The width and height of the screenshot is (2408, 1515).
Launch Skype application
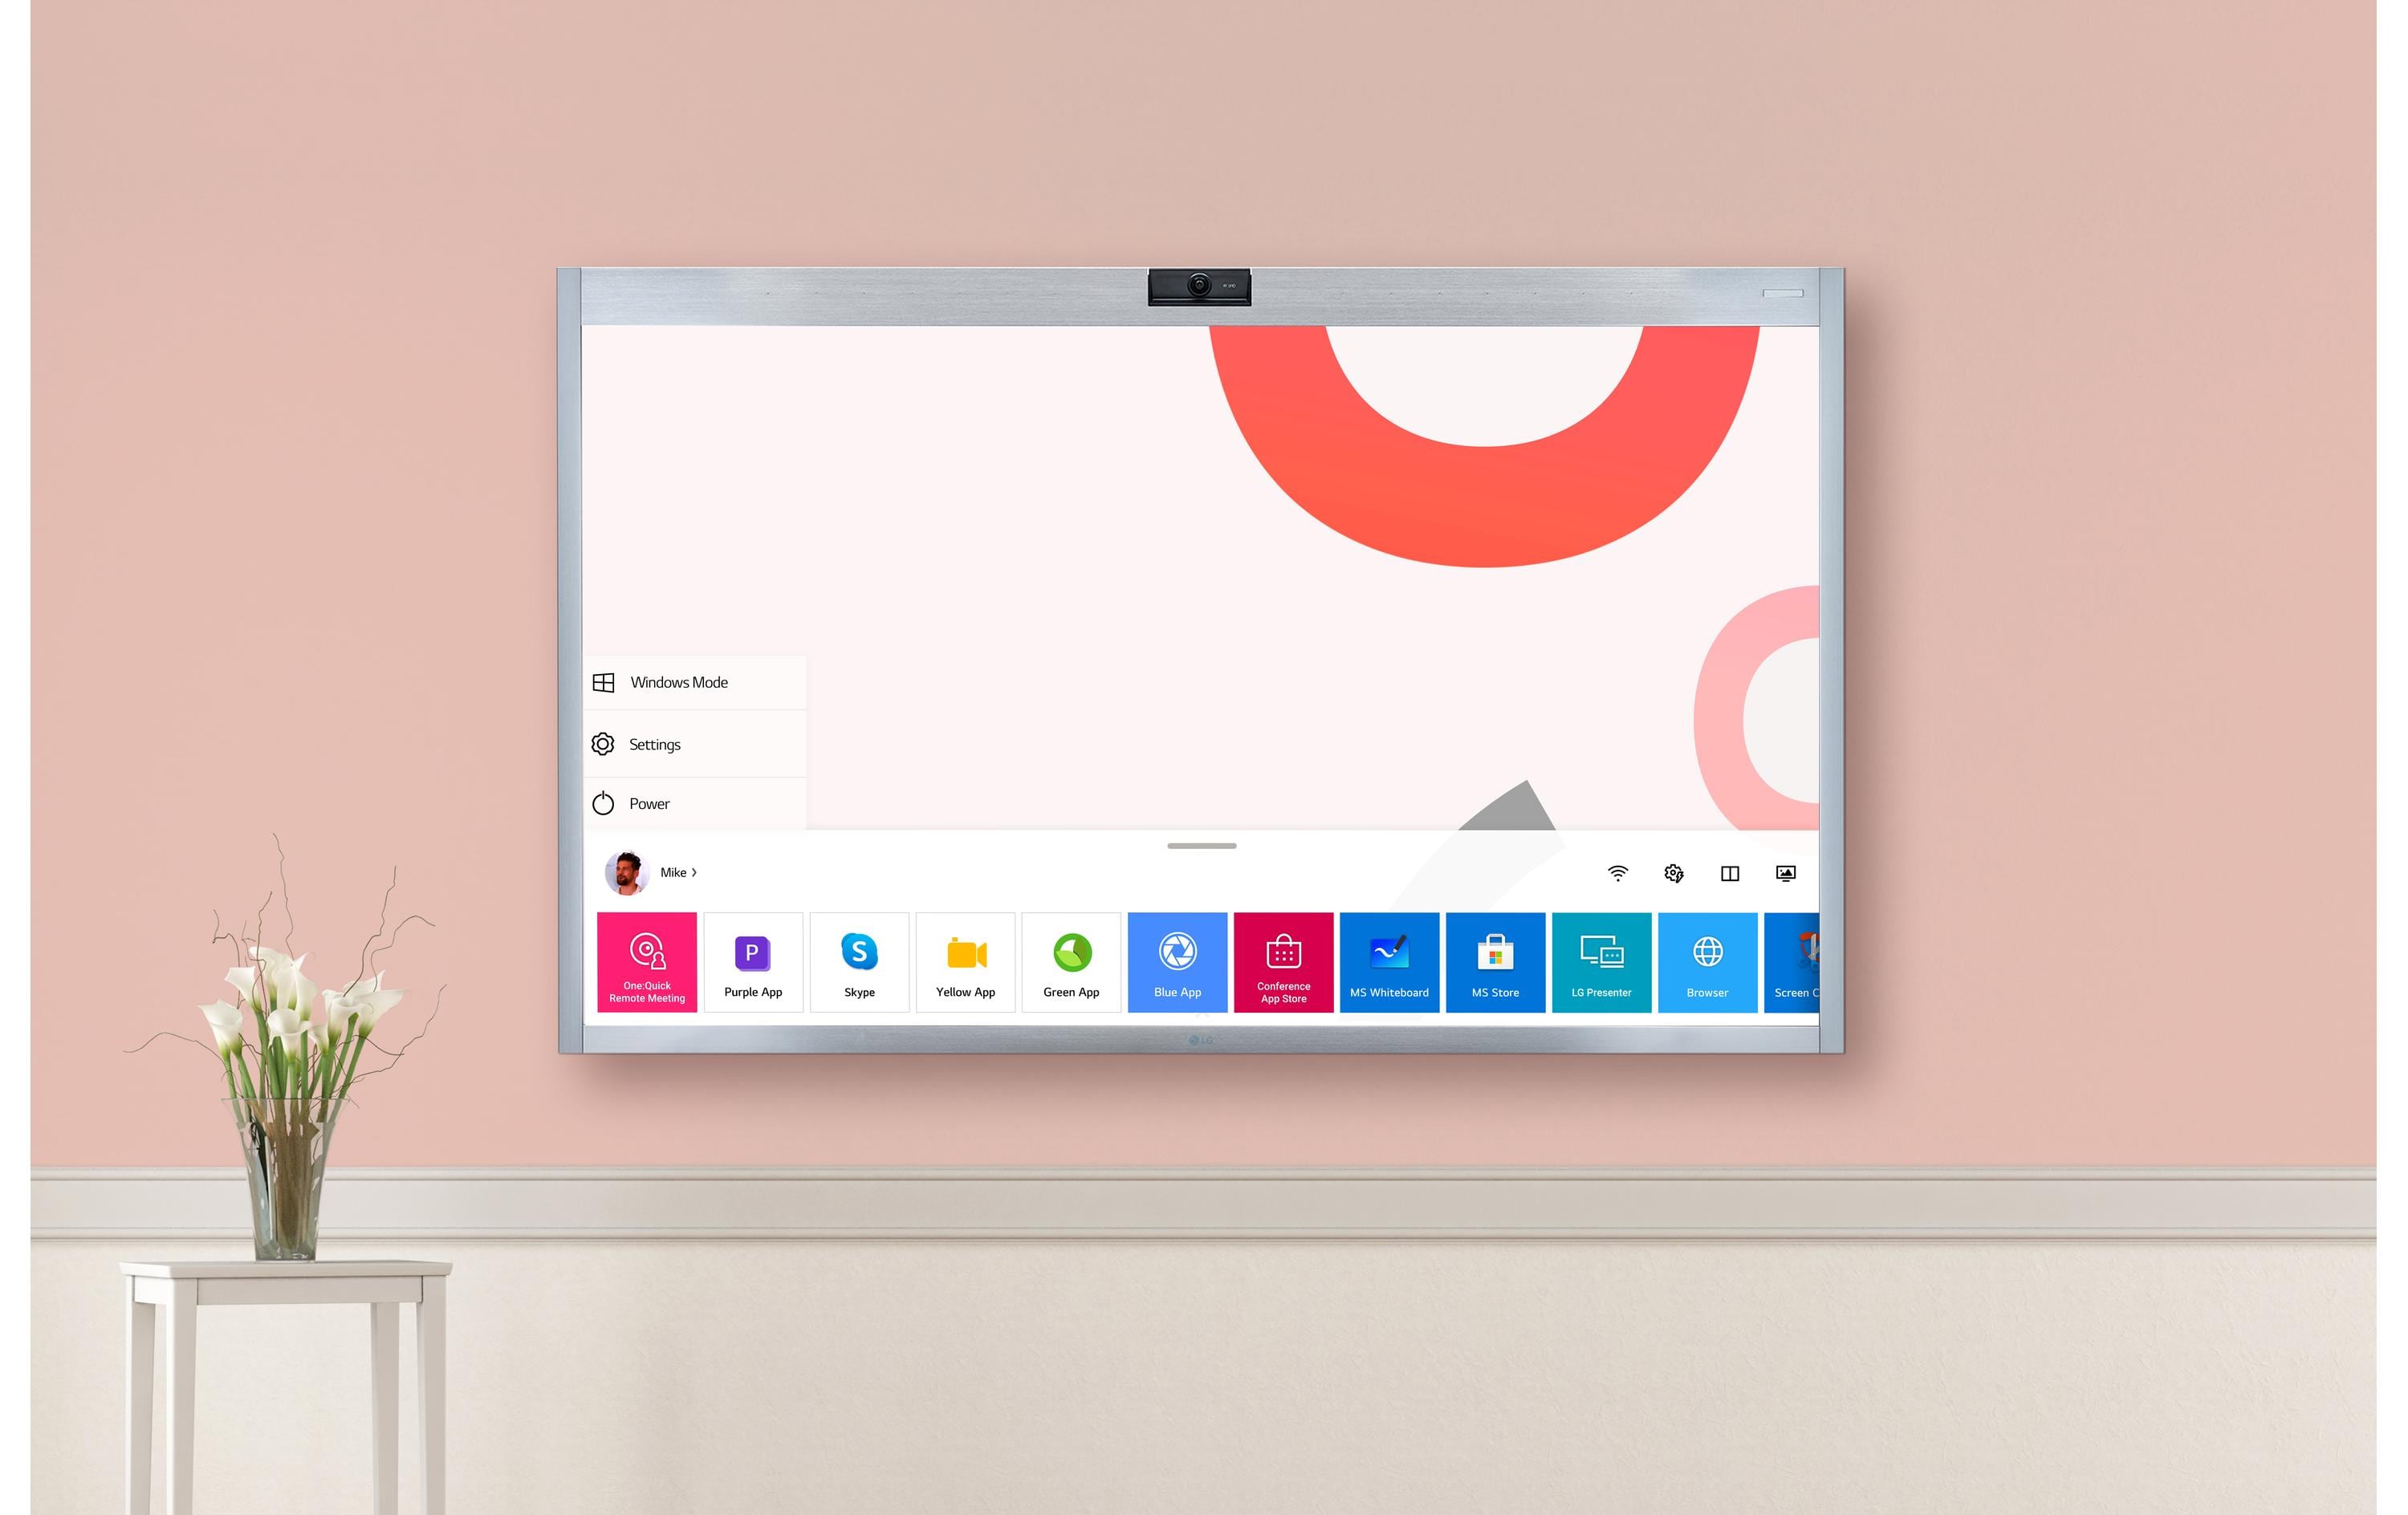860,961
